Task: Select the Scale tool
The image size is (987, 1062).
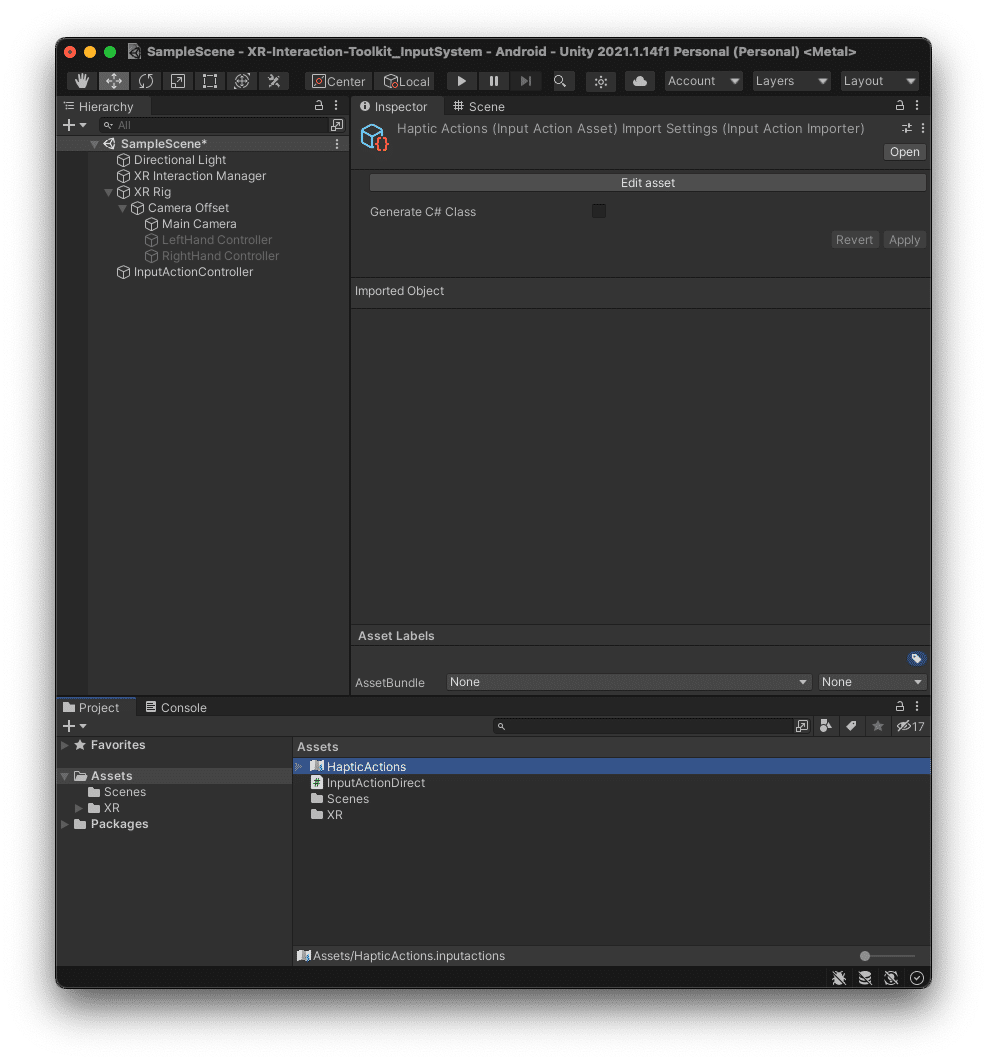Action: 177,81
